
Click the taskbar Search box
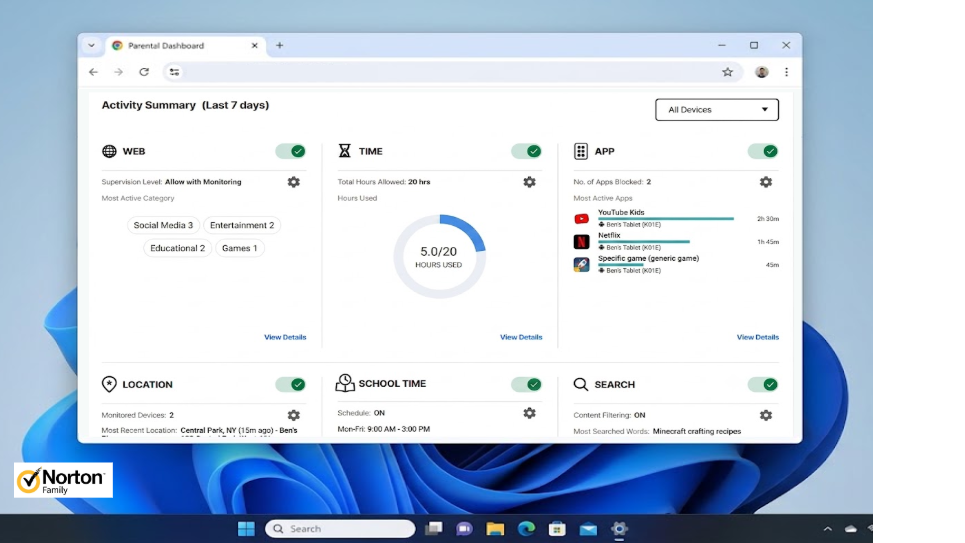[x=340, y=529]
